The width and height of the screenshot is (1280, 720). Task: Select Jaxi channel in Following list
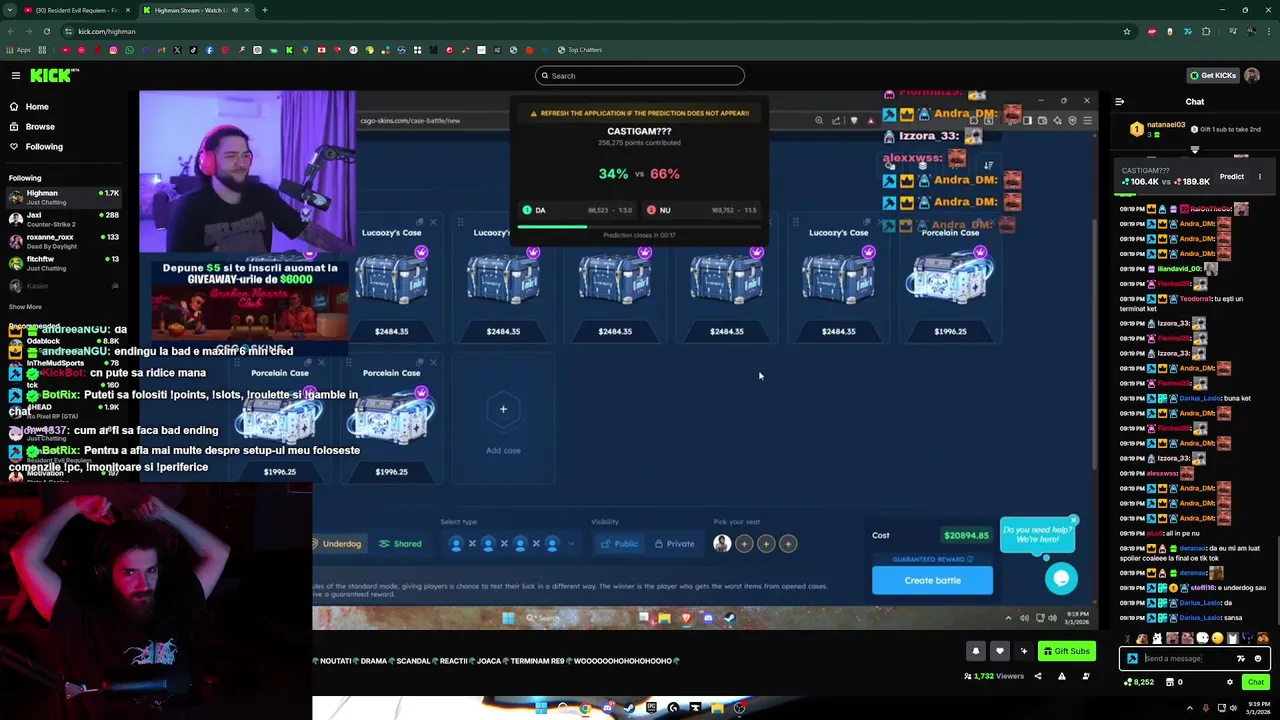pos(65,219)
